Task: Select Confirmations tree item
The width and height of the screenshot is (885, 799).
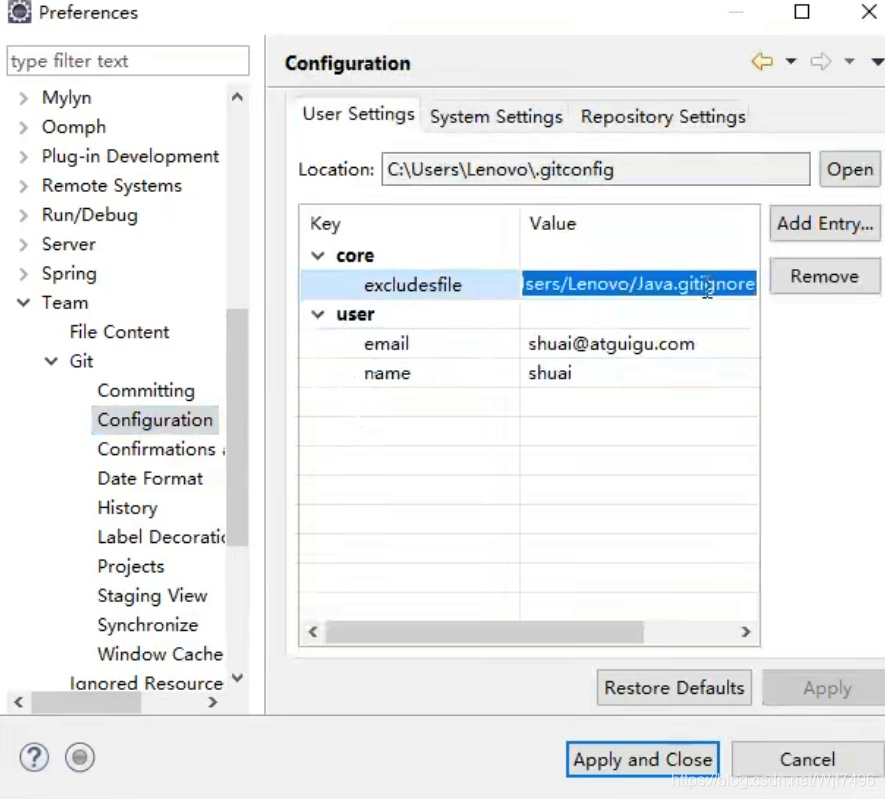Action: click(x=160, y=449)
